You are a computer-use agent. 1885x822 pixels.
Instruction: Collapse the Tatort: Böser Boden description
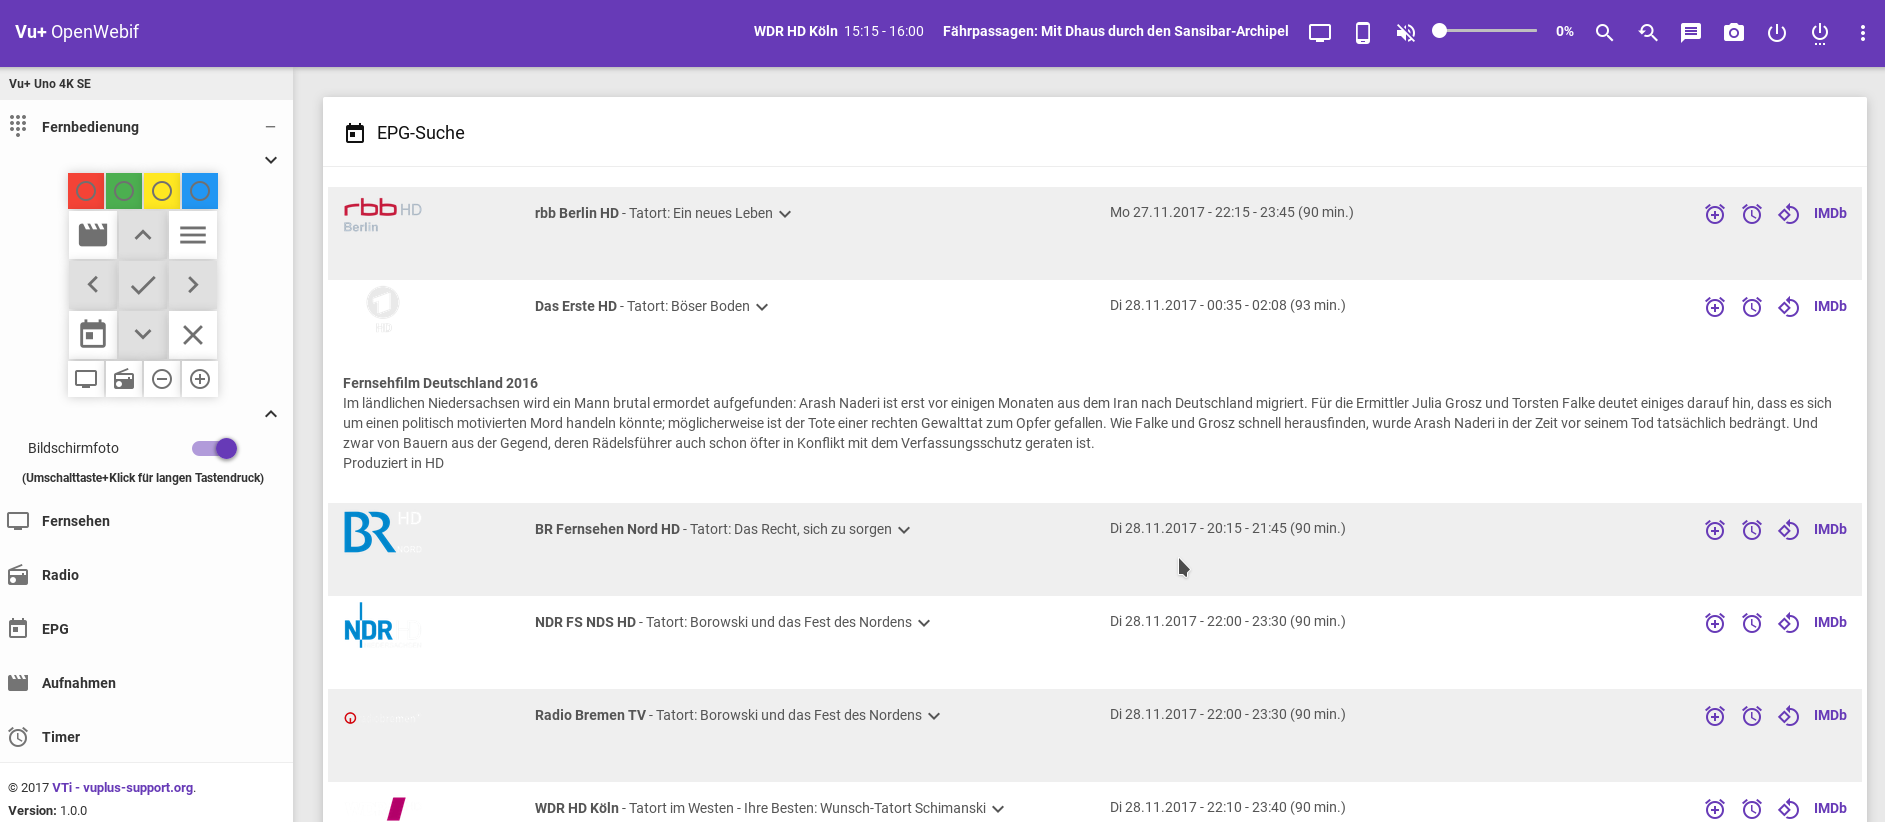tap(762, 307)
